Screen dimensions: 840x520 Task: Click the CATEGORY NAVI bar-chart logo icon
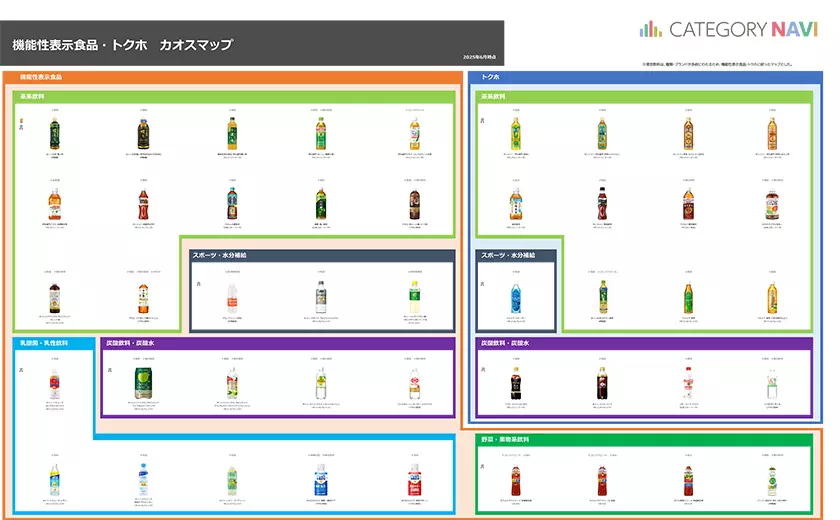(x=651, y=29)
